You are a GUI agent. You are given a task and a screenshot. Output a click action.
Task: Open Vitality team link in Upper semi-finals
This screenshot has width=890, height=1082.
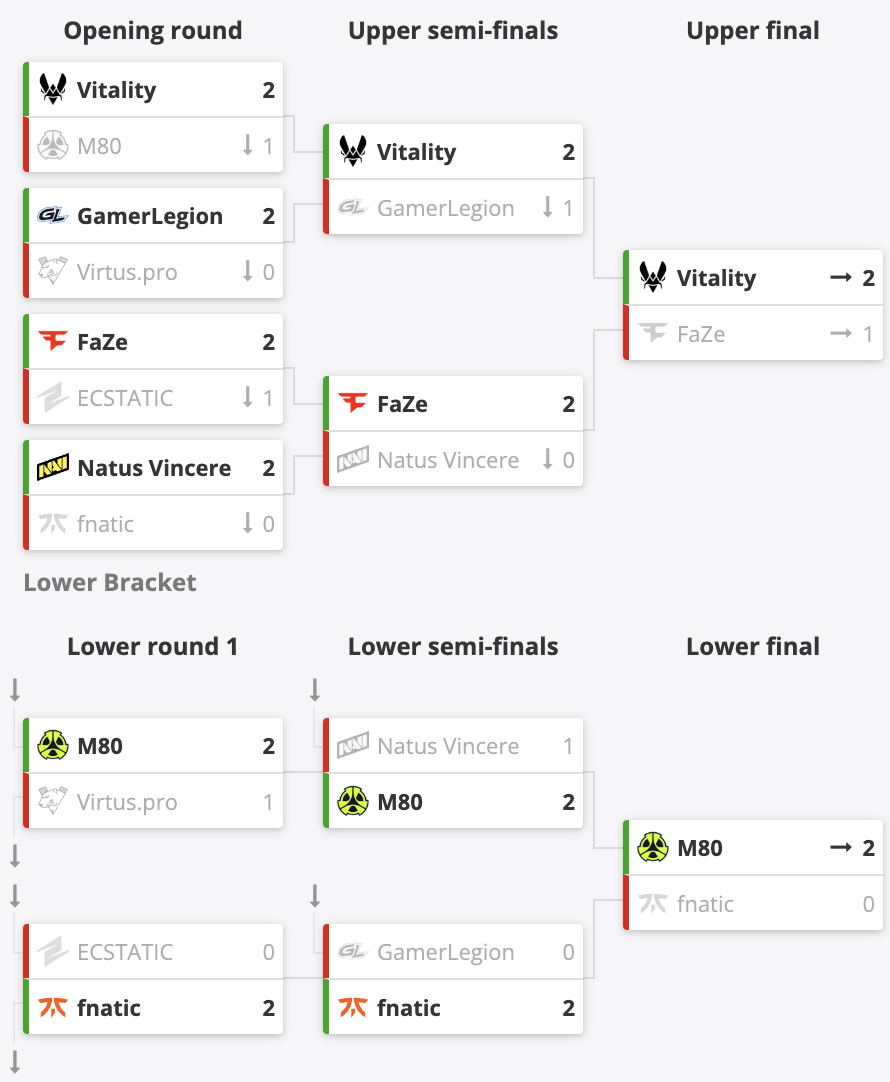point(416,152)
